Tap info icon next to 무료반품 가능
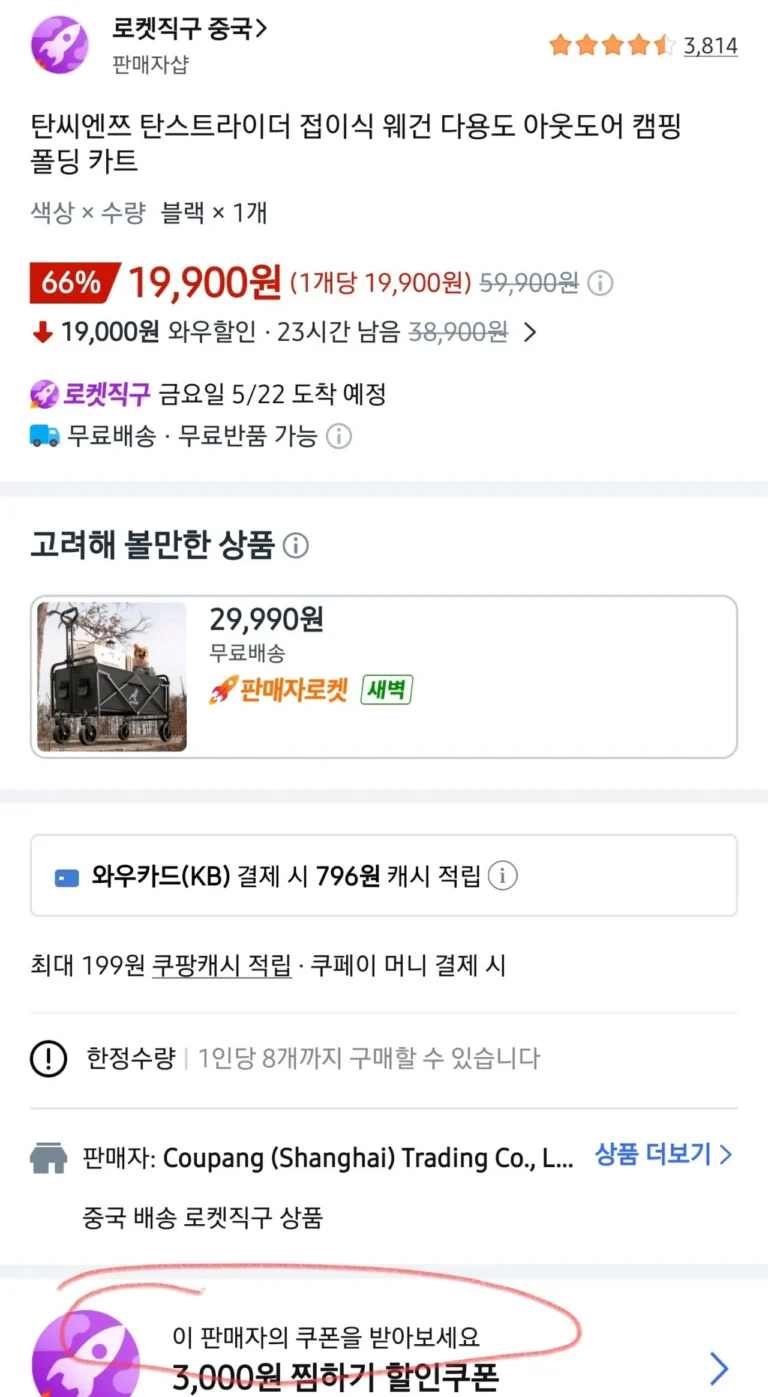Viewport: 768px width, 1397px height. pyautogui.click(x=339, y=436)
